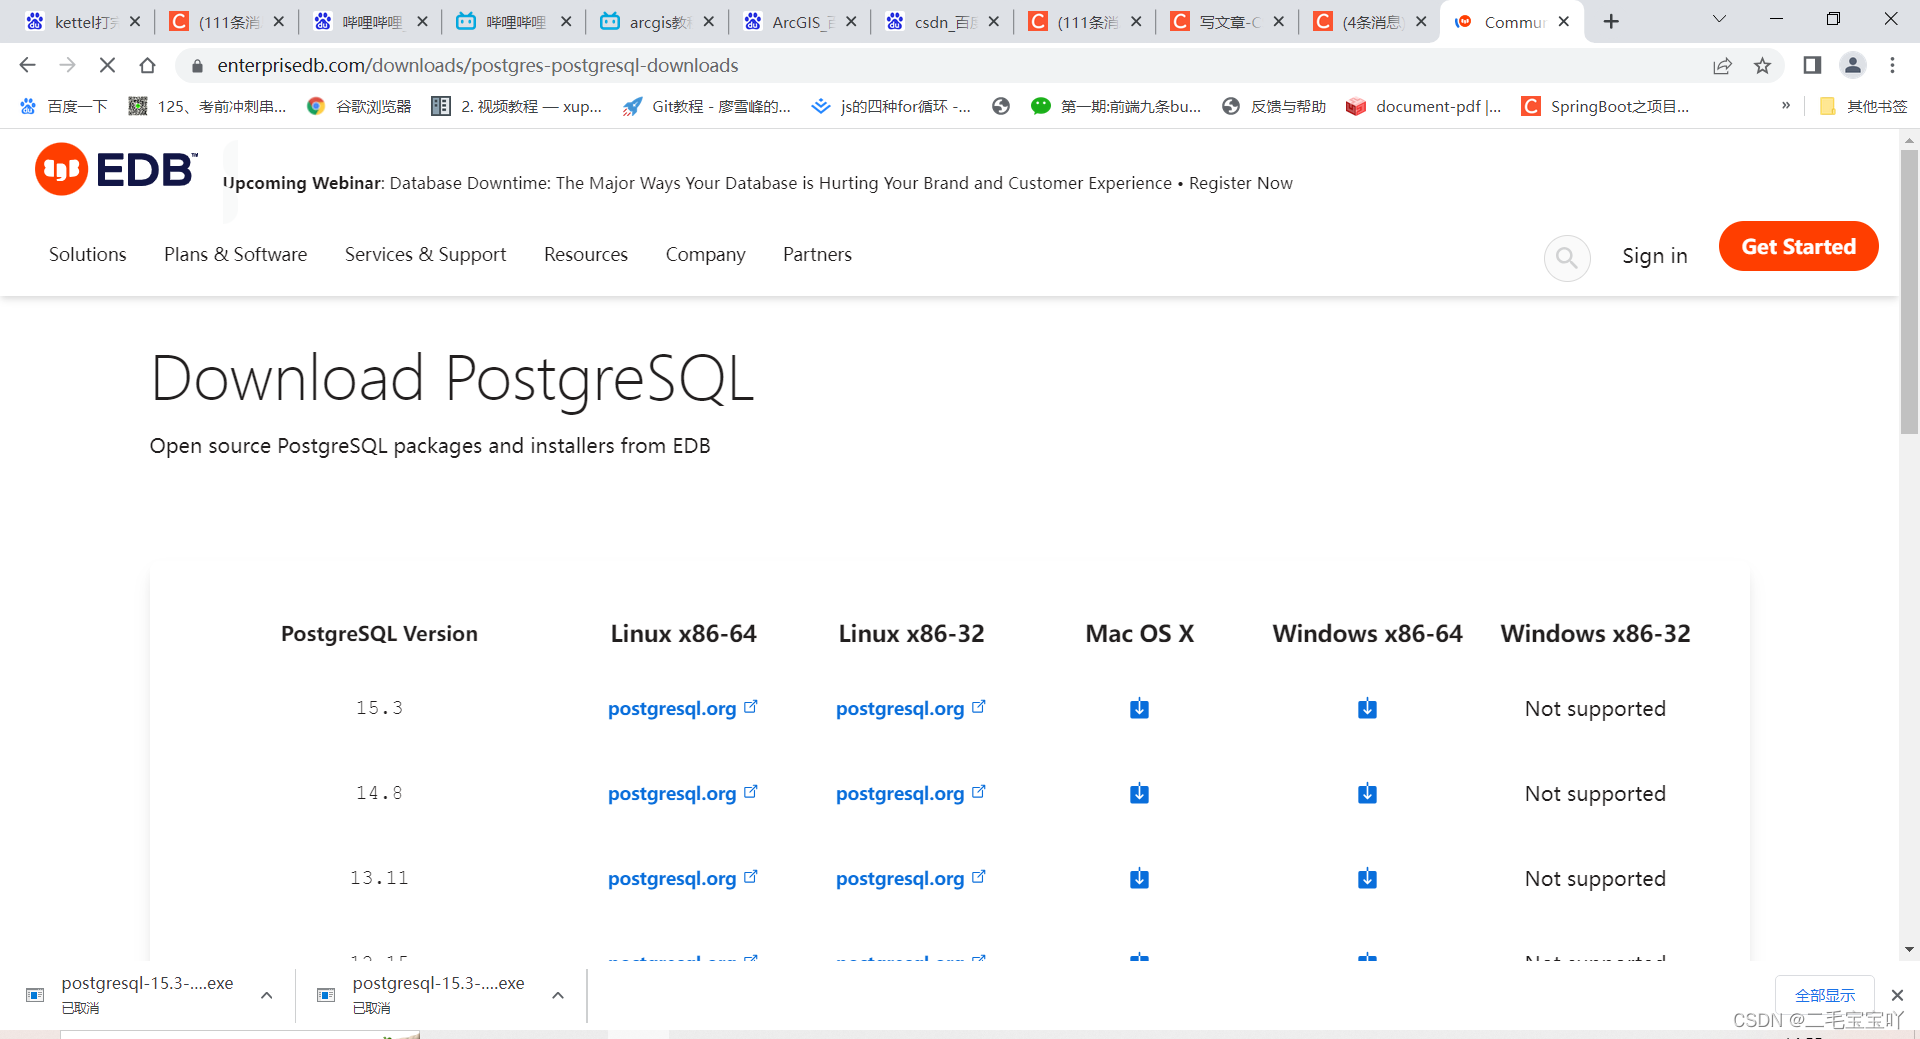The width and height of the screenshot is (1920, 1039).
Task: Close the kettel tab
Action: 135,21
